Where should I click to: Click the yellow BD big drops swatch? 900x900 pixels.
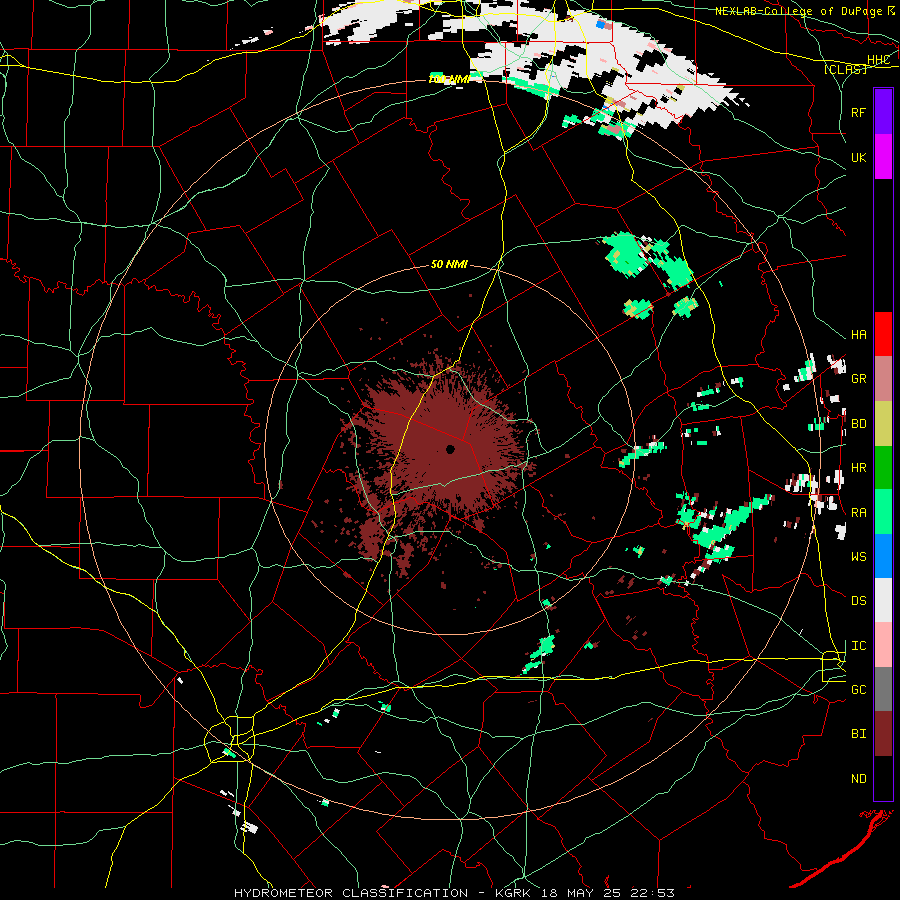pos(883,423)
